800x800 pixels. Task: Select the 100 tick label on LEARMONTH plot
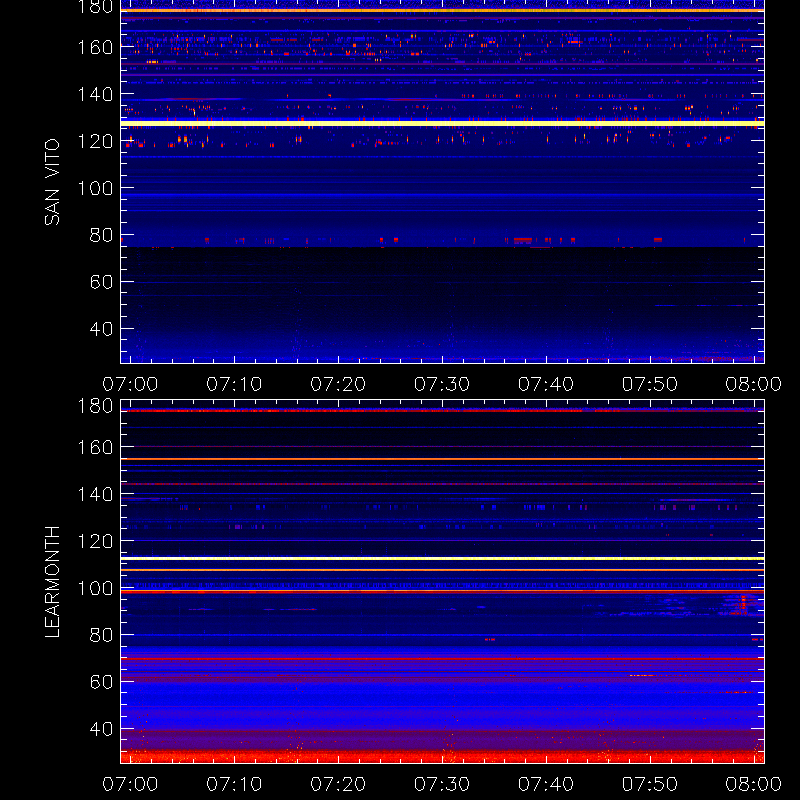(x=95, y=588)
